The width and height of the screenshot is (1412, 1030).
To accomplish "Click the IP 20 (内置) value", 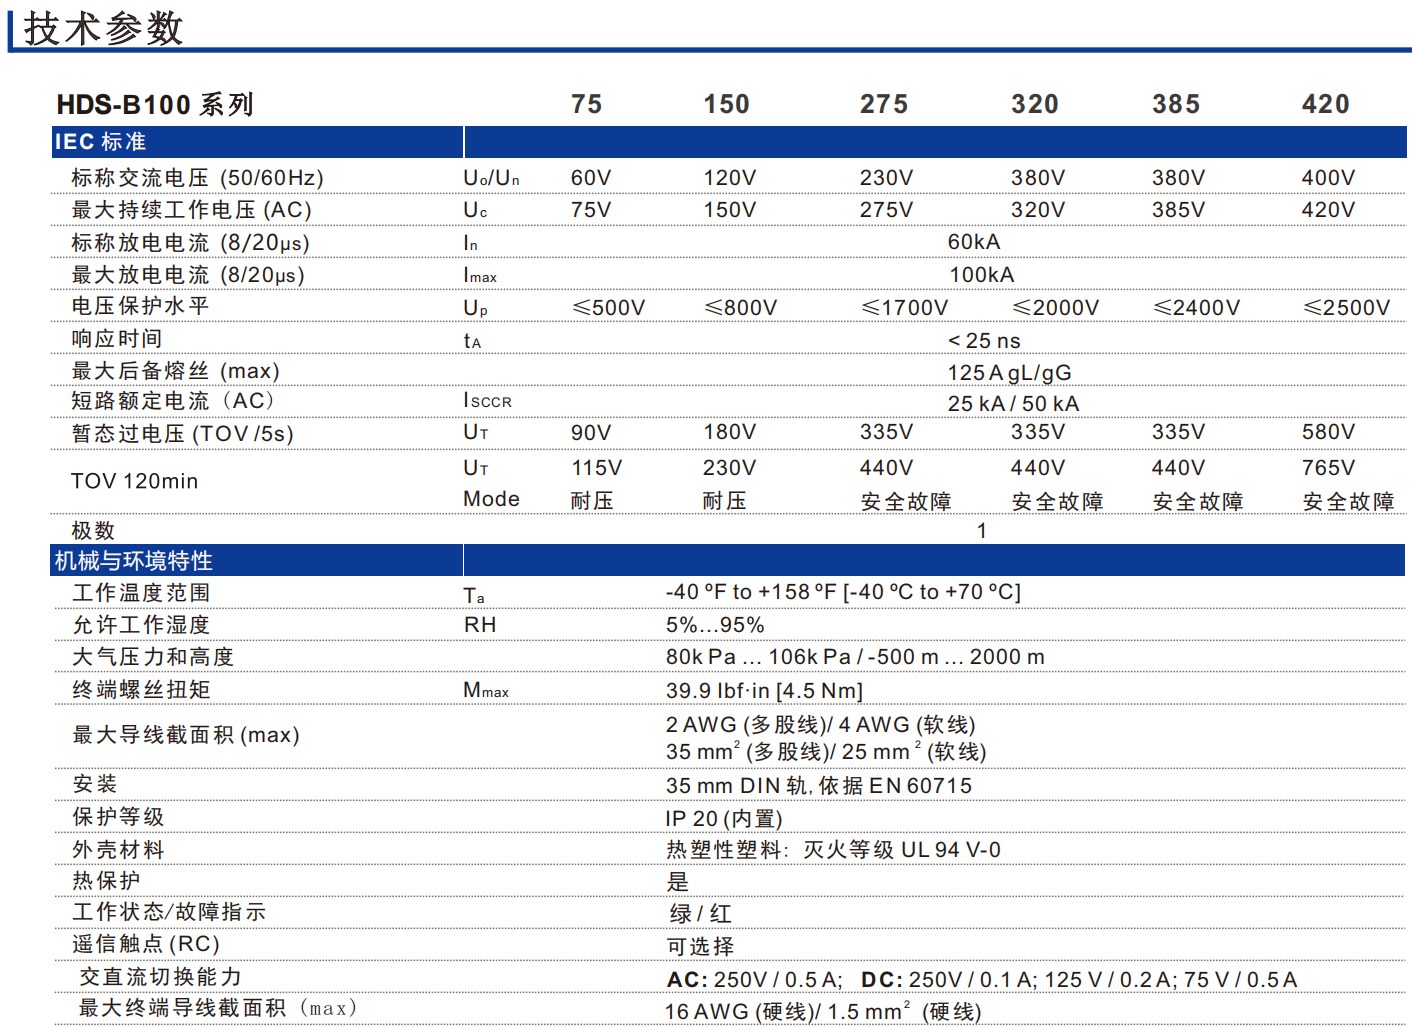I will point(724,819).
